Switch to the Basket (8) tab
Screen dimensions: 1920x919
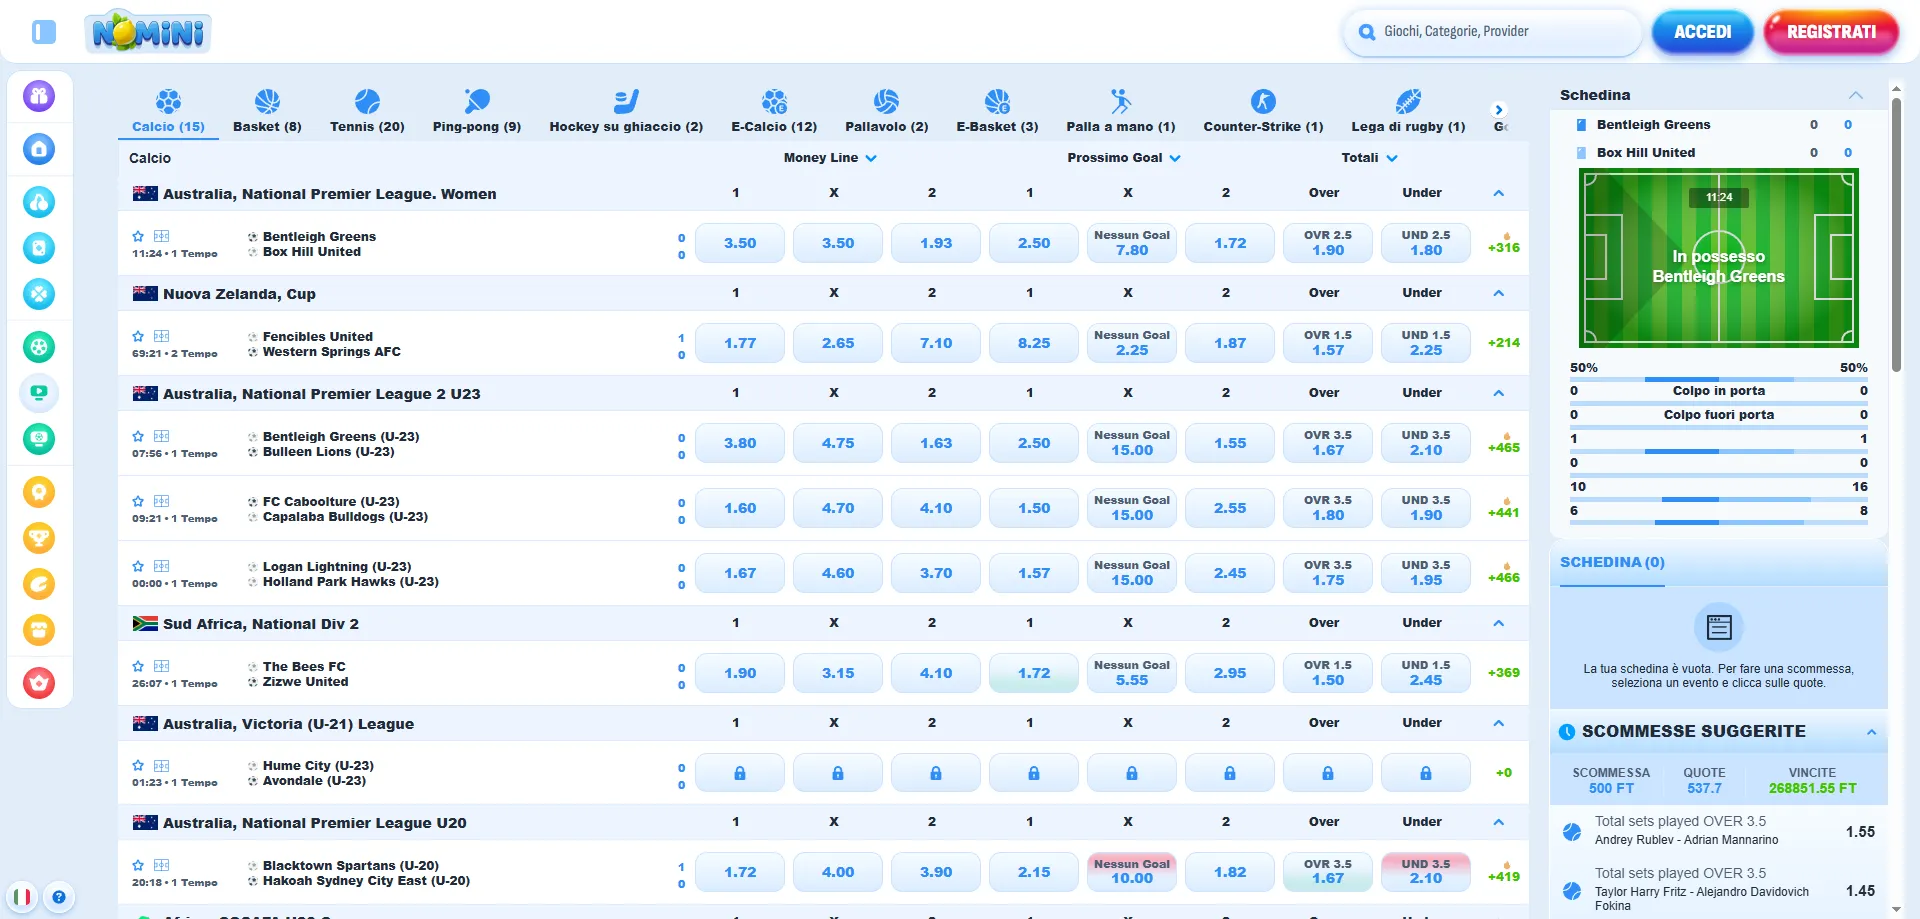267,110
